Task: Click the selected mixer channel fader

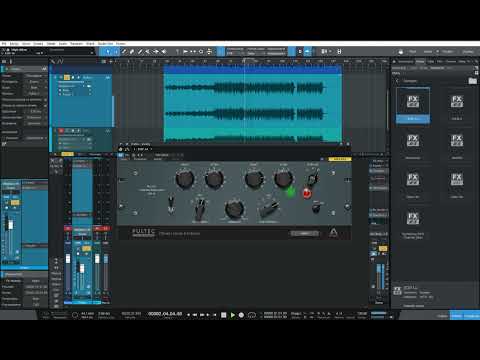Action: click(x=82, y=268)
